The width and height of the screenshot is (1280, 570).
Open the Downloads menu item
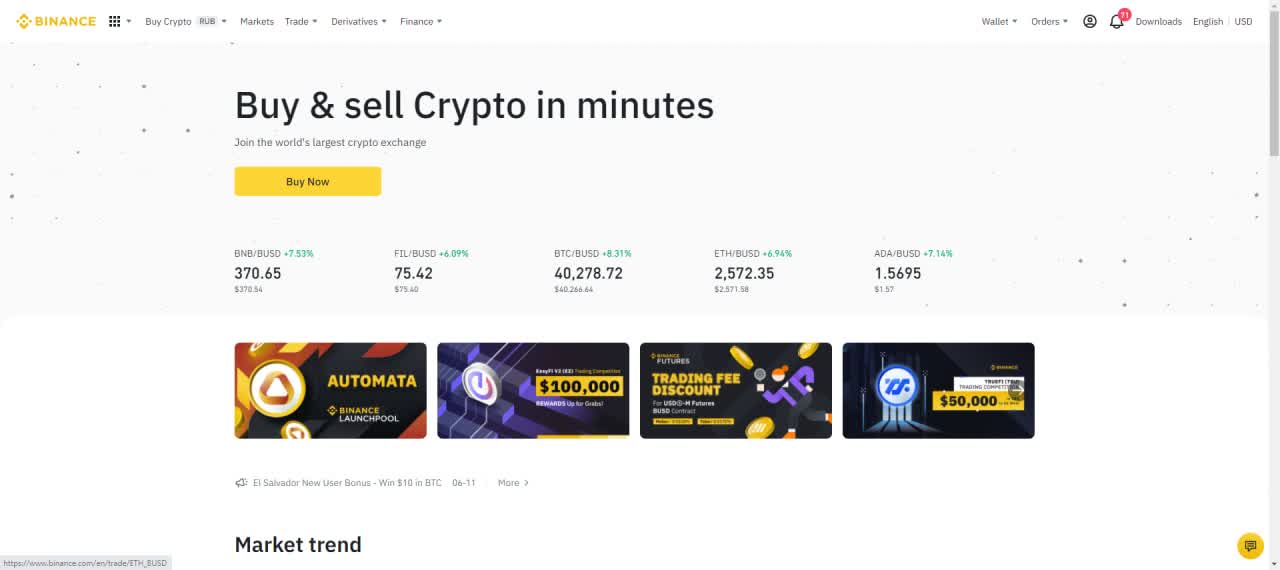[x=1158, y=21]
